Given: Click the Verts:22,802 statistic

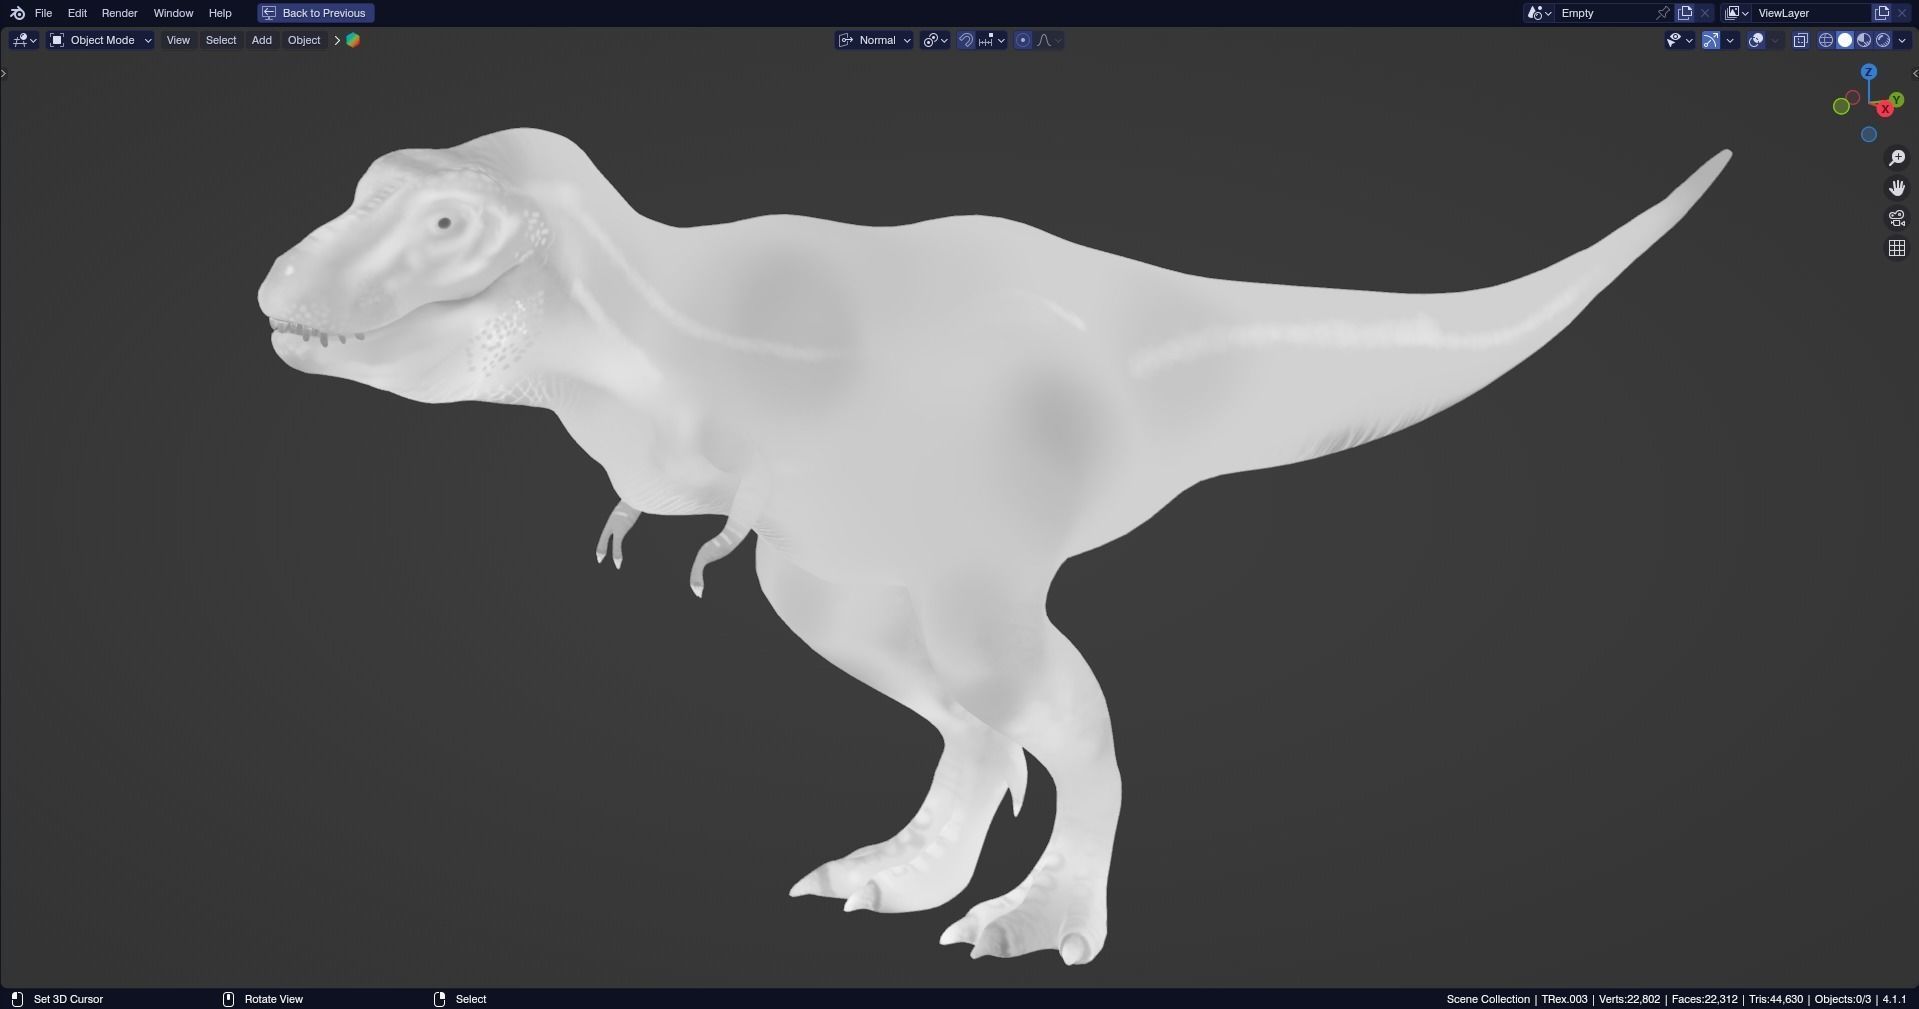Looking at the screenshot, I should (x=1630, y=999).
